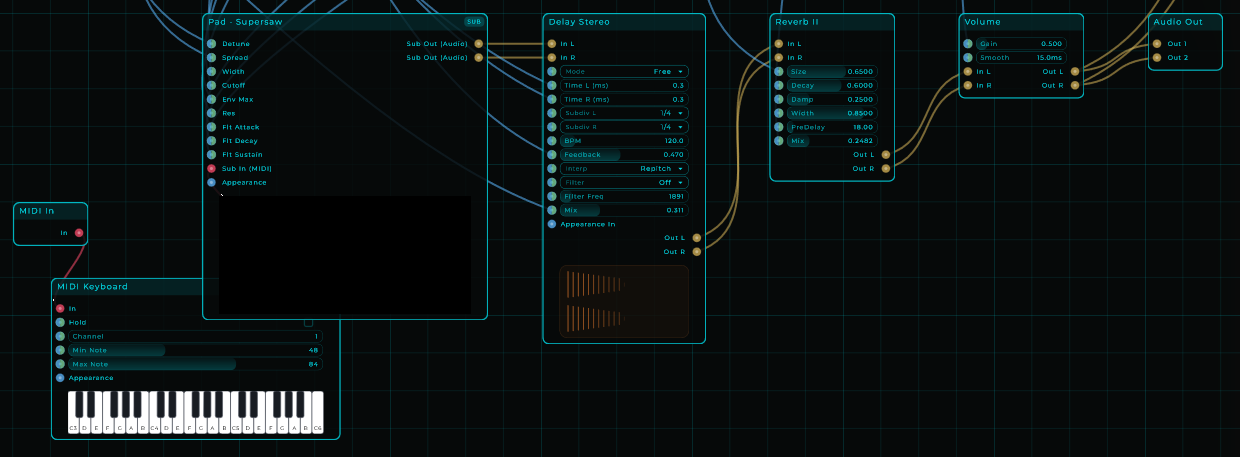This screenshot has width=1240, height=457.
Task: Click the Env Max input port on Pad - Supersaw
Action: pyautogui.click(x=211, y=99)
